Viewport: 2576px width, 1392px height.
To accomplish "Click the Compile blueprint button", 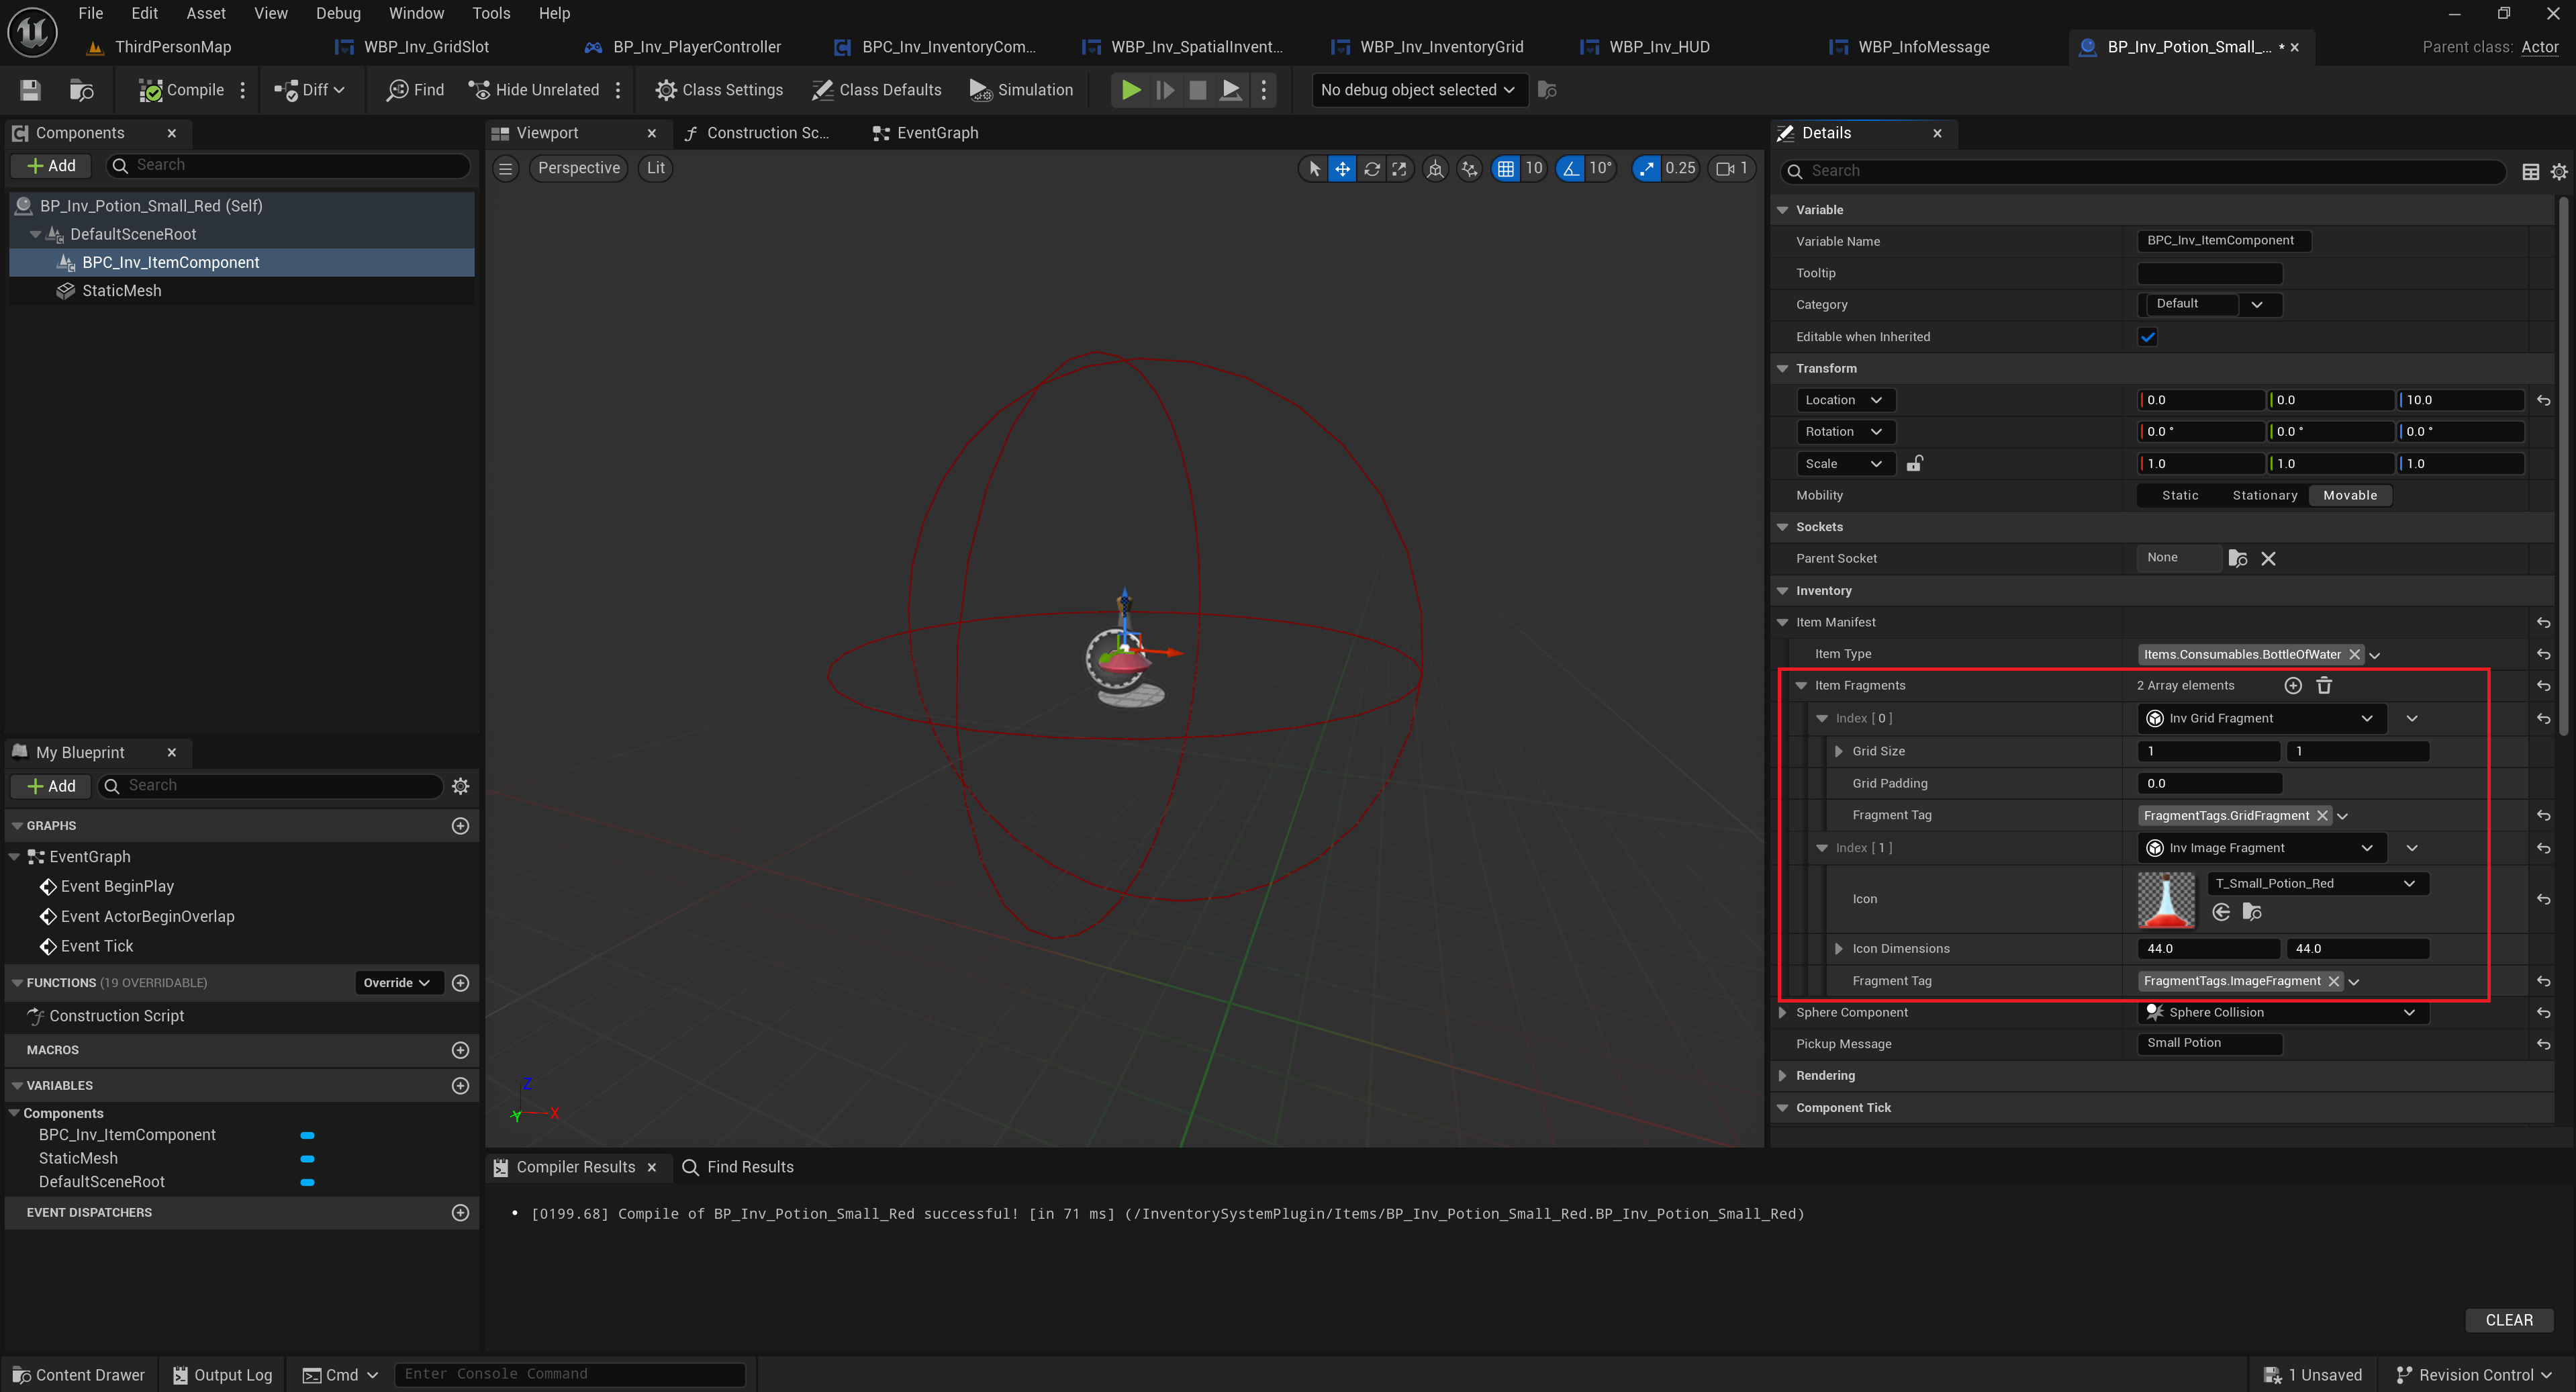I will 182,90.
